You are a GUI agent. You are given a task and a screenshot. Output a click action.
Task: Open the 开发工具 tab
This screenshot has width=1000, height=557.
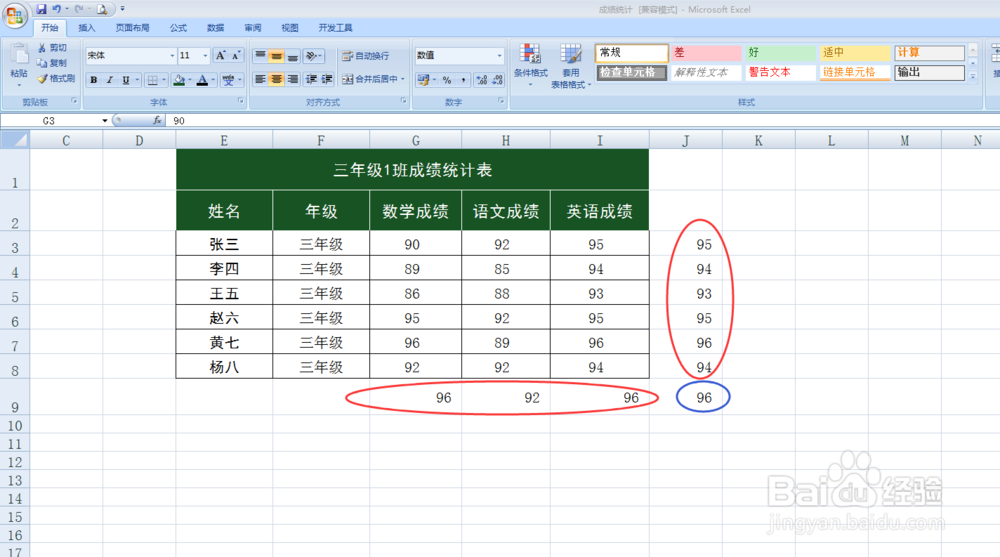click(x=335, y=28)
